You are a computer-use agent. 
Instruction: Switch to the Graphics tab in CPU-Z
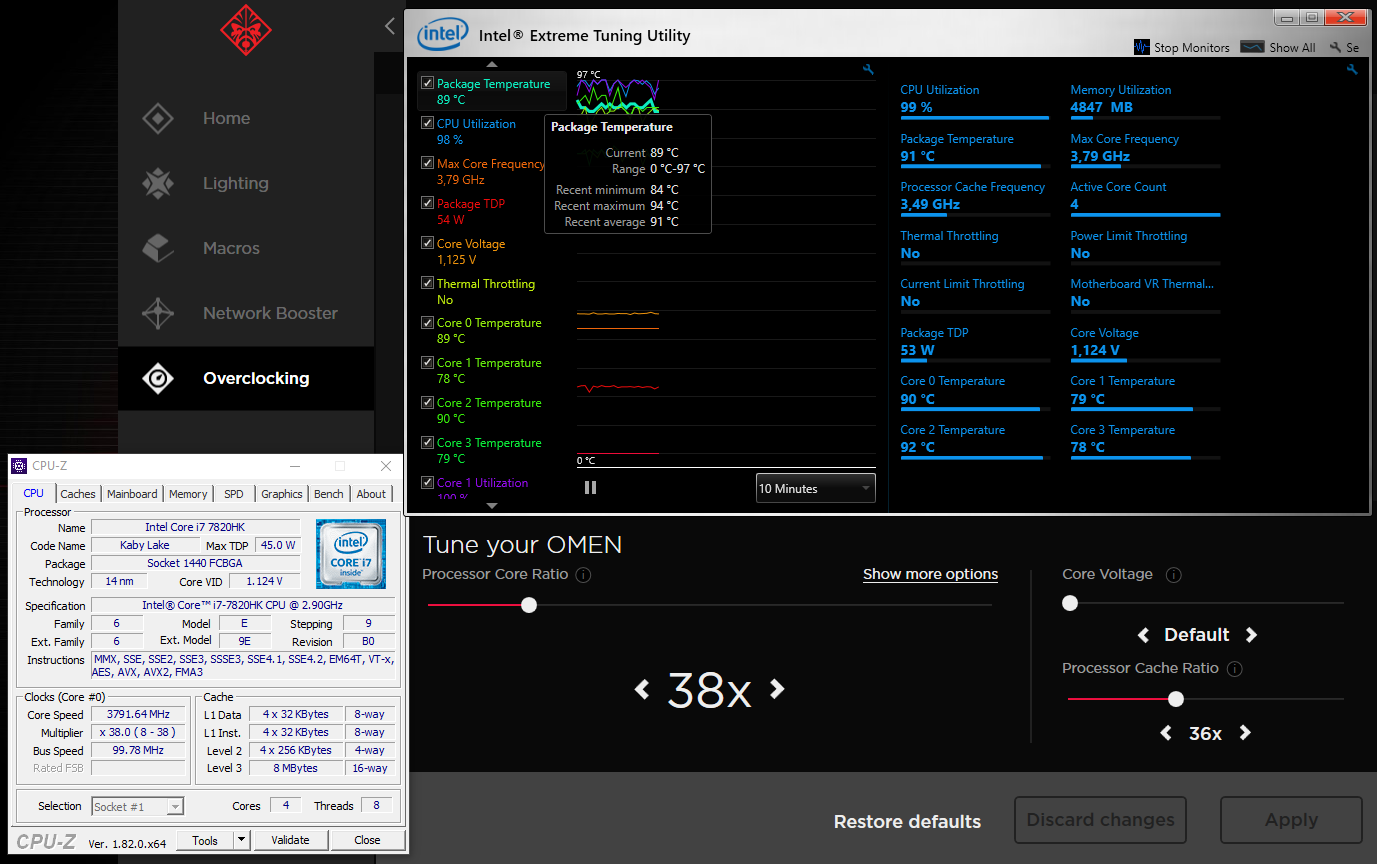282,494
